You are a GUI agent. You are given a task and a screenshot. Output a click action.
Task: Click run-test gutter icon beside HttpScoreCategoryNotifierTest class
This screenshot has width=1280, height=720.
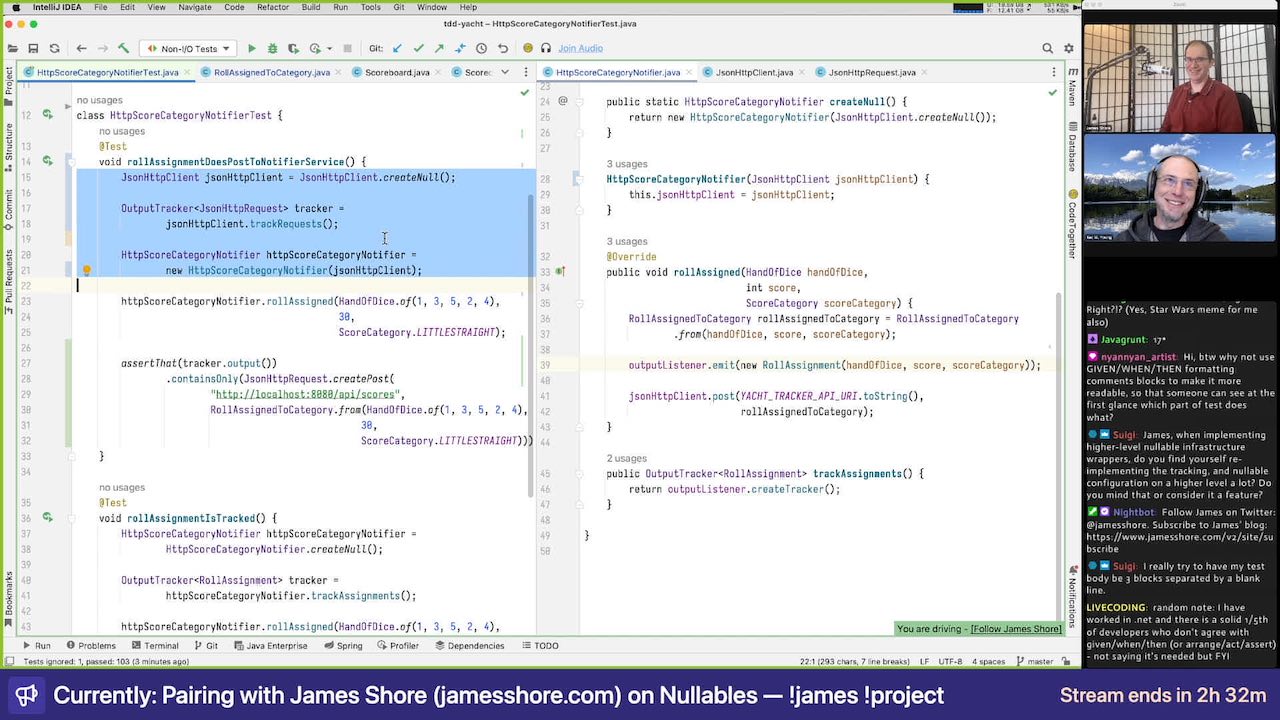(47, 115)
